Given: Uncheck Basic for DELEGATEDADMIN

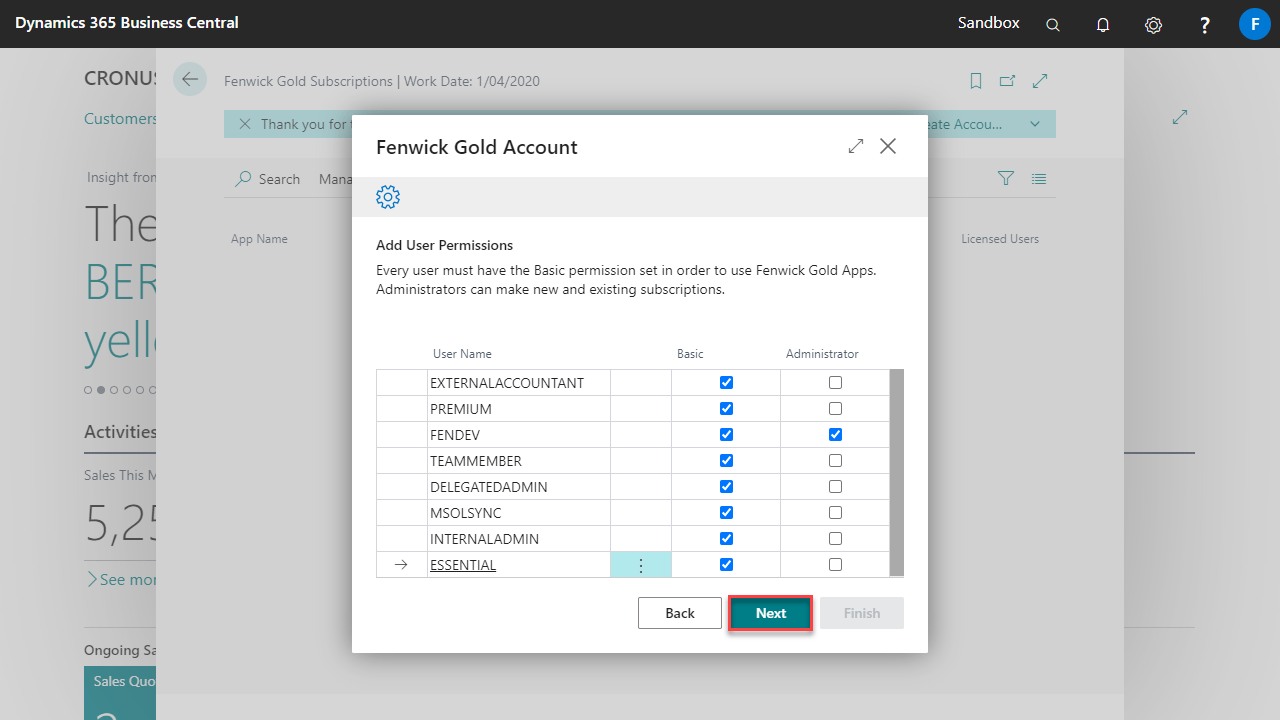Looking at the screenshot, I should [726, 486].
